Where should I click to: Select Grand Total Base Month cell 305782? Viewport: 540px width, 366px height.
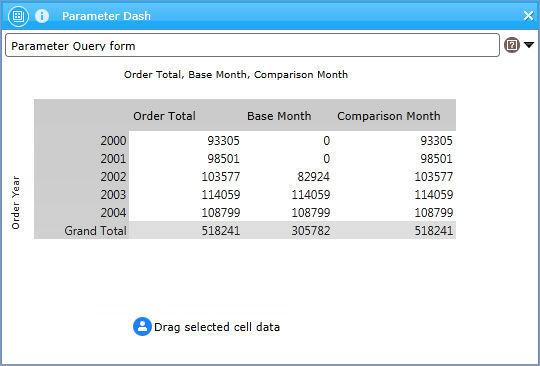coord(311,230)
